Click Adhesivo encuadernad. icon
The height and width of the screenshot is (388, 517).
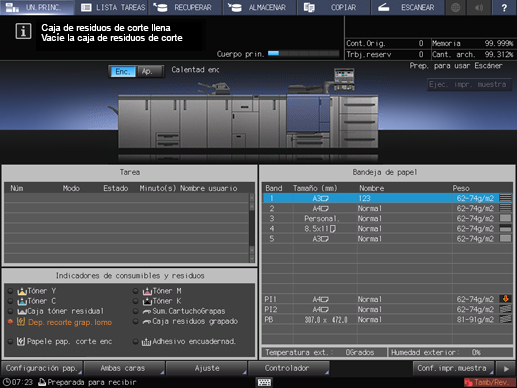pyautogui.click(x=147, y=341)
